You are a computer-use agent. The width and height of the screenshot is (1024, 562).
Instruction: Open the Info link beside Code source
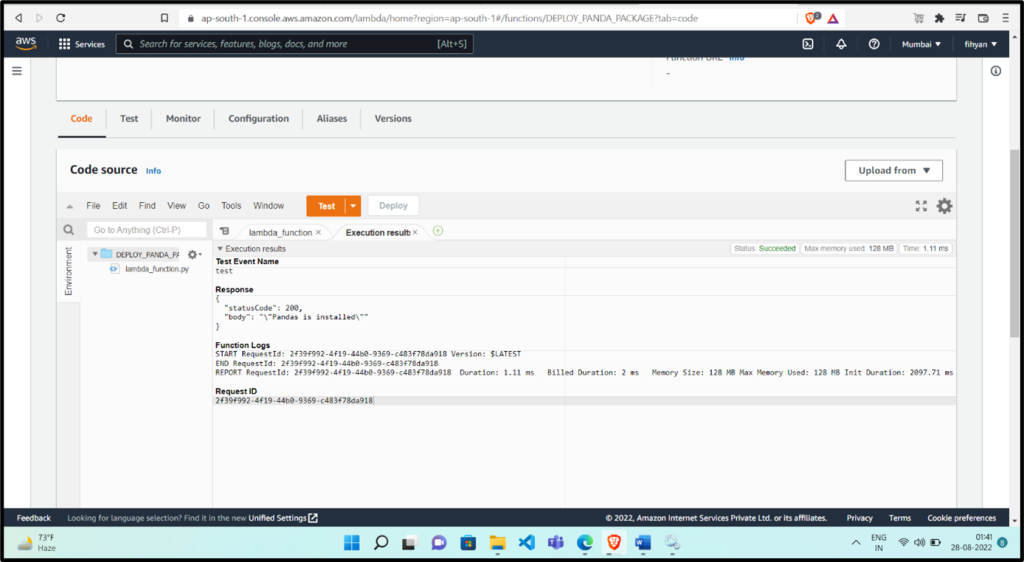[x=153, y=171]
